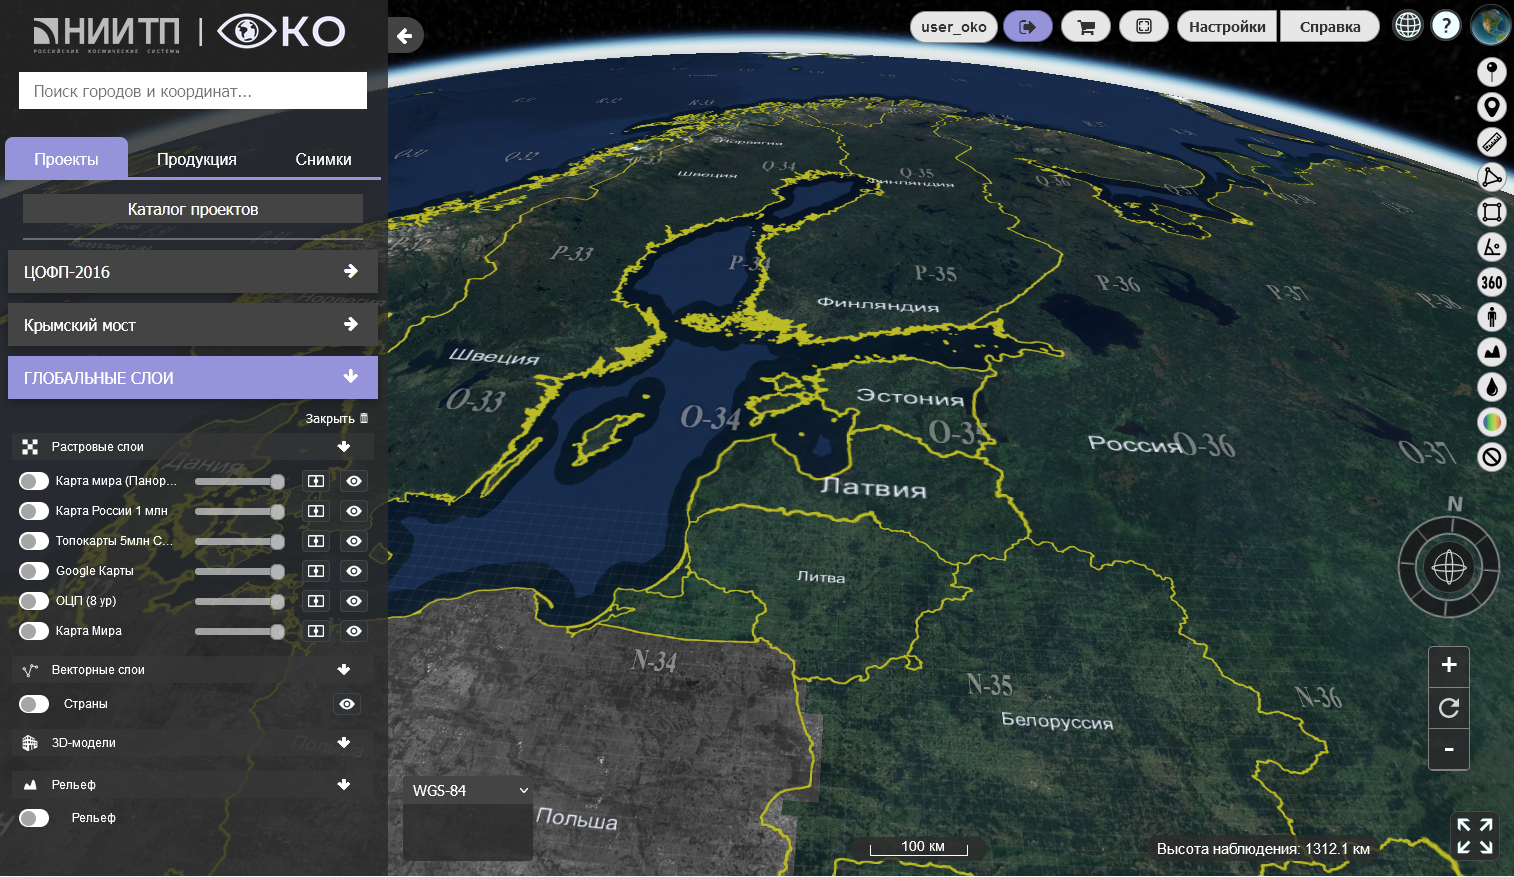Screen dimensions: 1514x877
Task: Click the logout arrow icon
Action: coord(1027,27)
